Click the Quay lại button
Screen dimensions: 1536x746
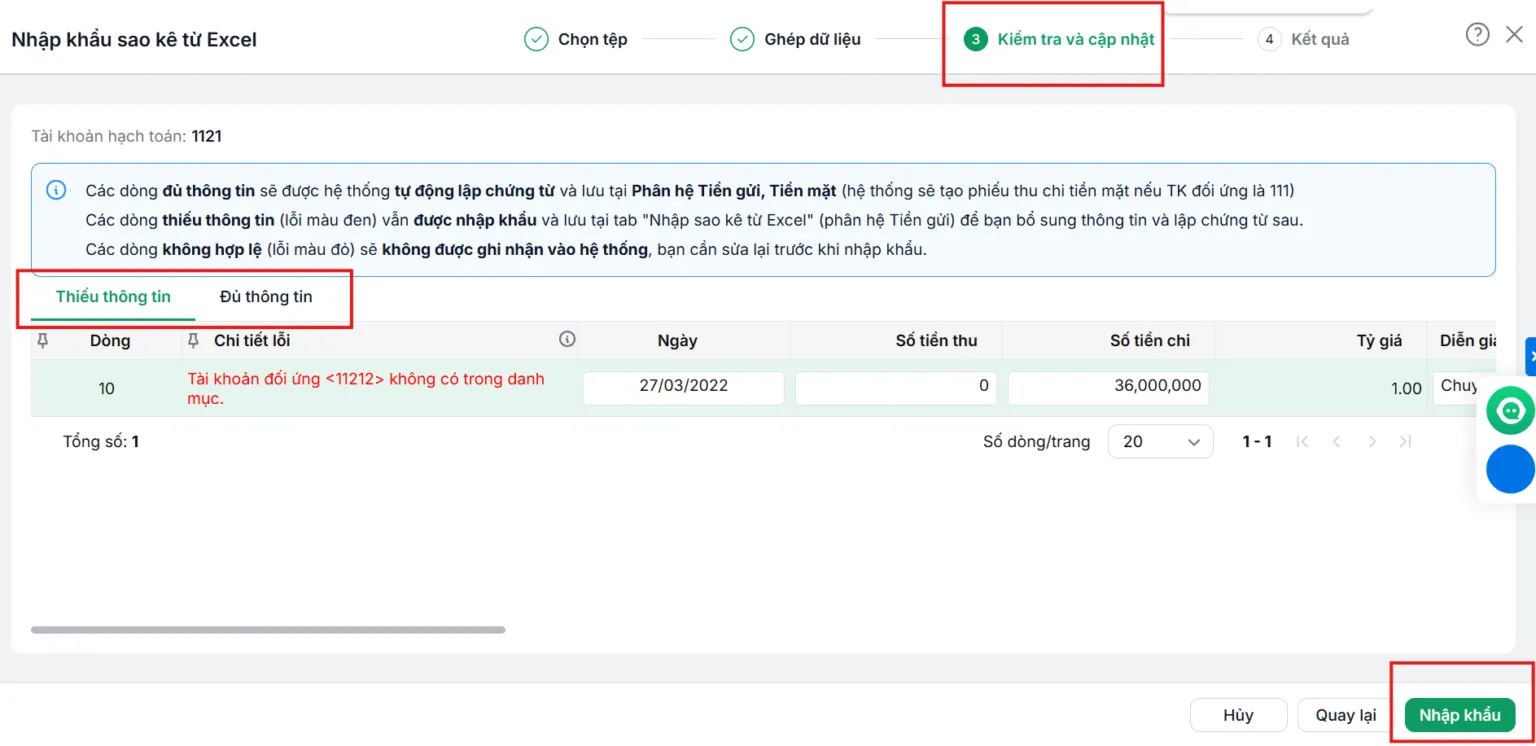pyautogui.click(x=1346, y=715)
